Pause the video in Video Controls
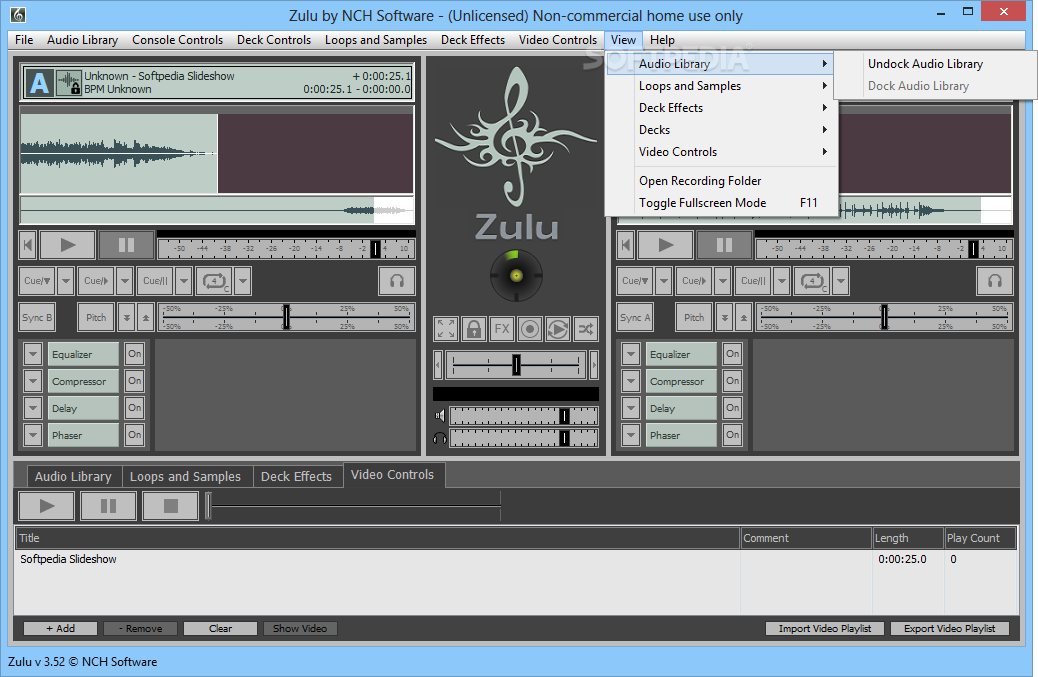 pyautogui.click(x=109, y=506)
